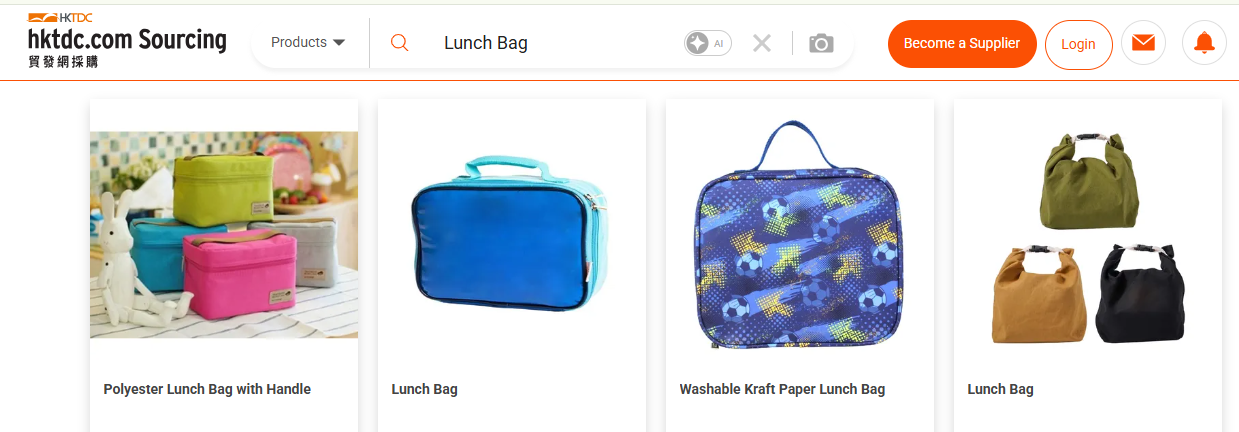This screenshot has width=1239, height=432.
Task: Toggle the AI search switch
Action: pyautogui.click(x=708, y=43)
